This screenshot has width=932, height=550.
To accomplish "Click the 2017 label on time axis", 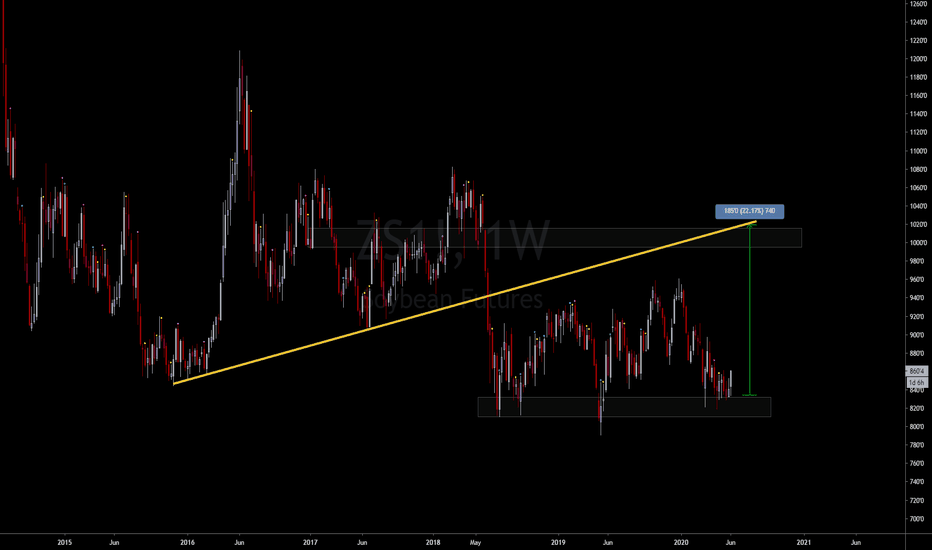I will click(x=310, y=542).
